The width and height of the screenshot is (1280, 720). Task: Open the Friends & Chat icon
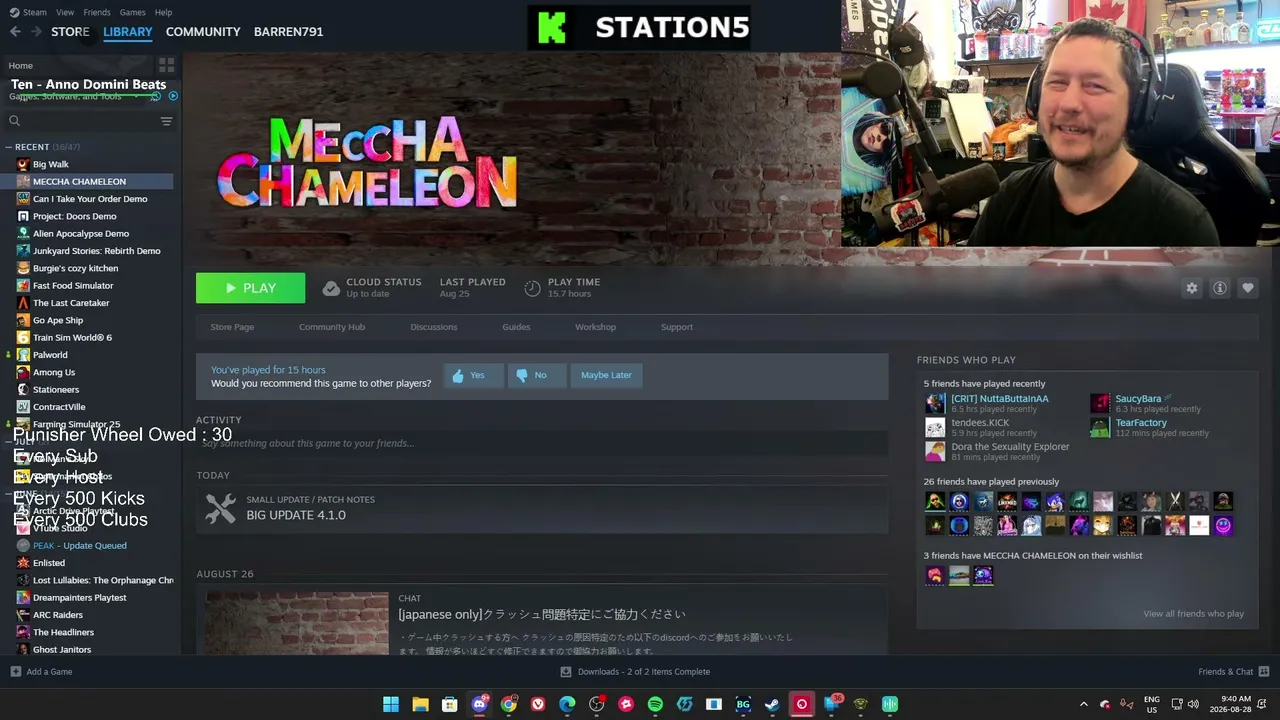coord(1264,672)
